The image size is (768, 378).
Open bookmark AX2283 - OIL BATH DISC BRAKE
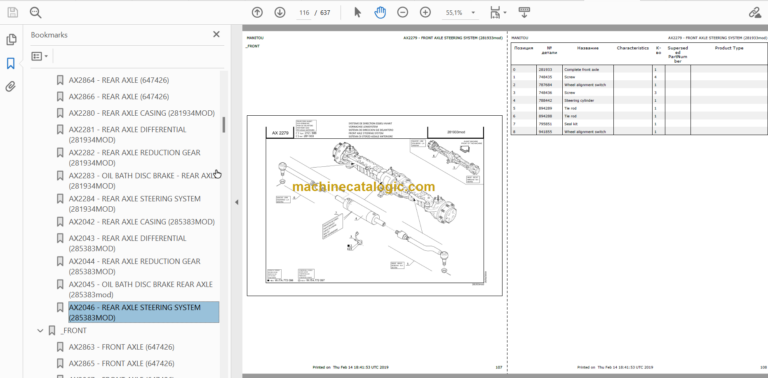(142, 181)
